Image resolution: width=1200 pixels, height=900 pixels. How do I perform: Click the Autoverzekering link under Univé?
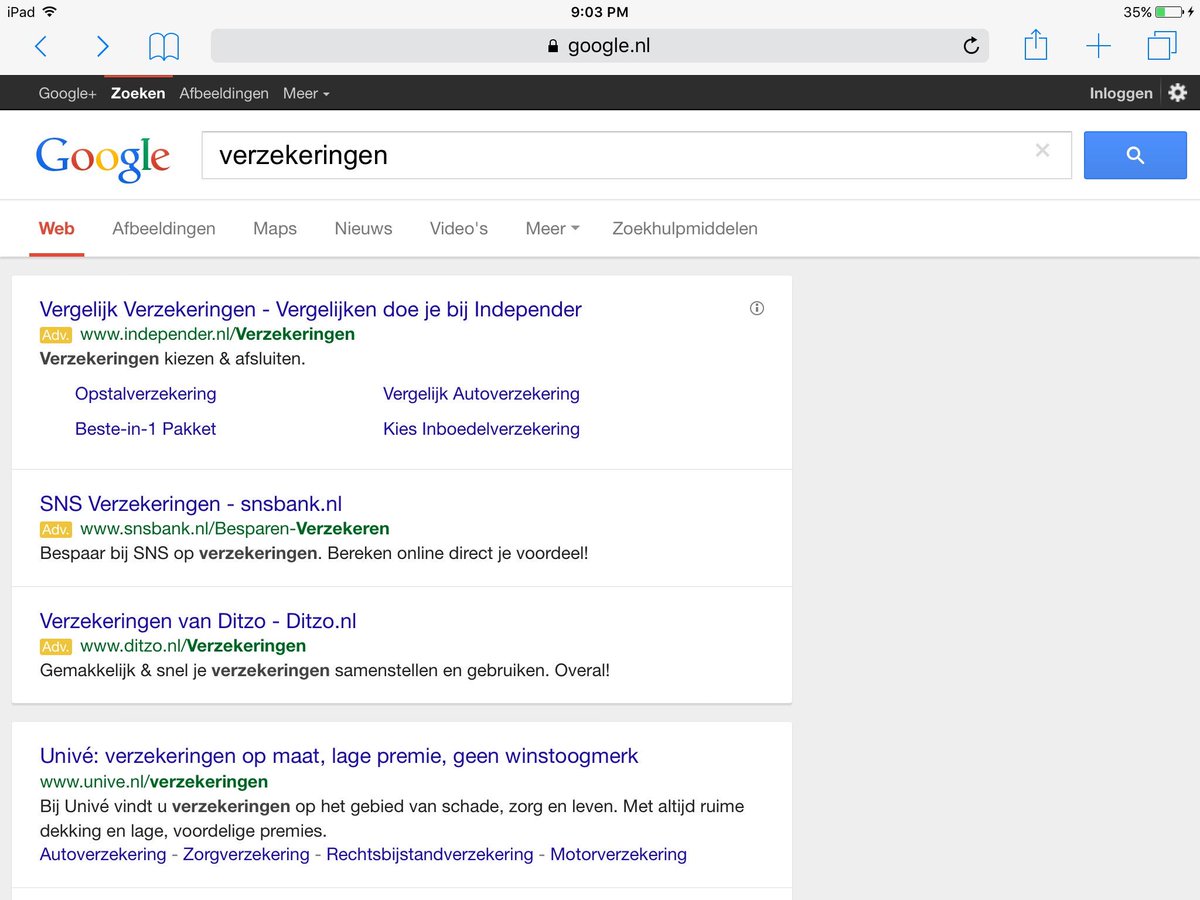point(103,854)
